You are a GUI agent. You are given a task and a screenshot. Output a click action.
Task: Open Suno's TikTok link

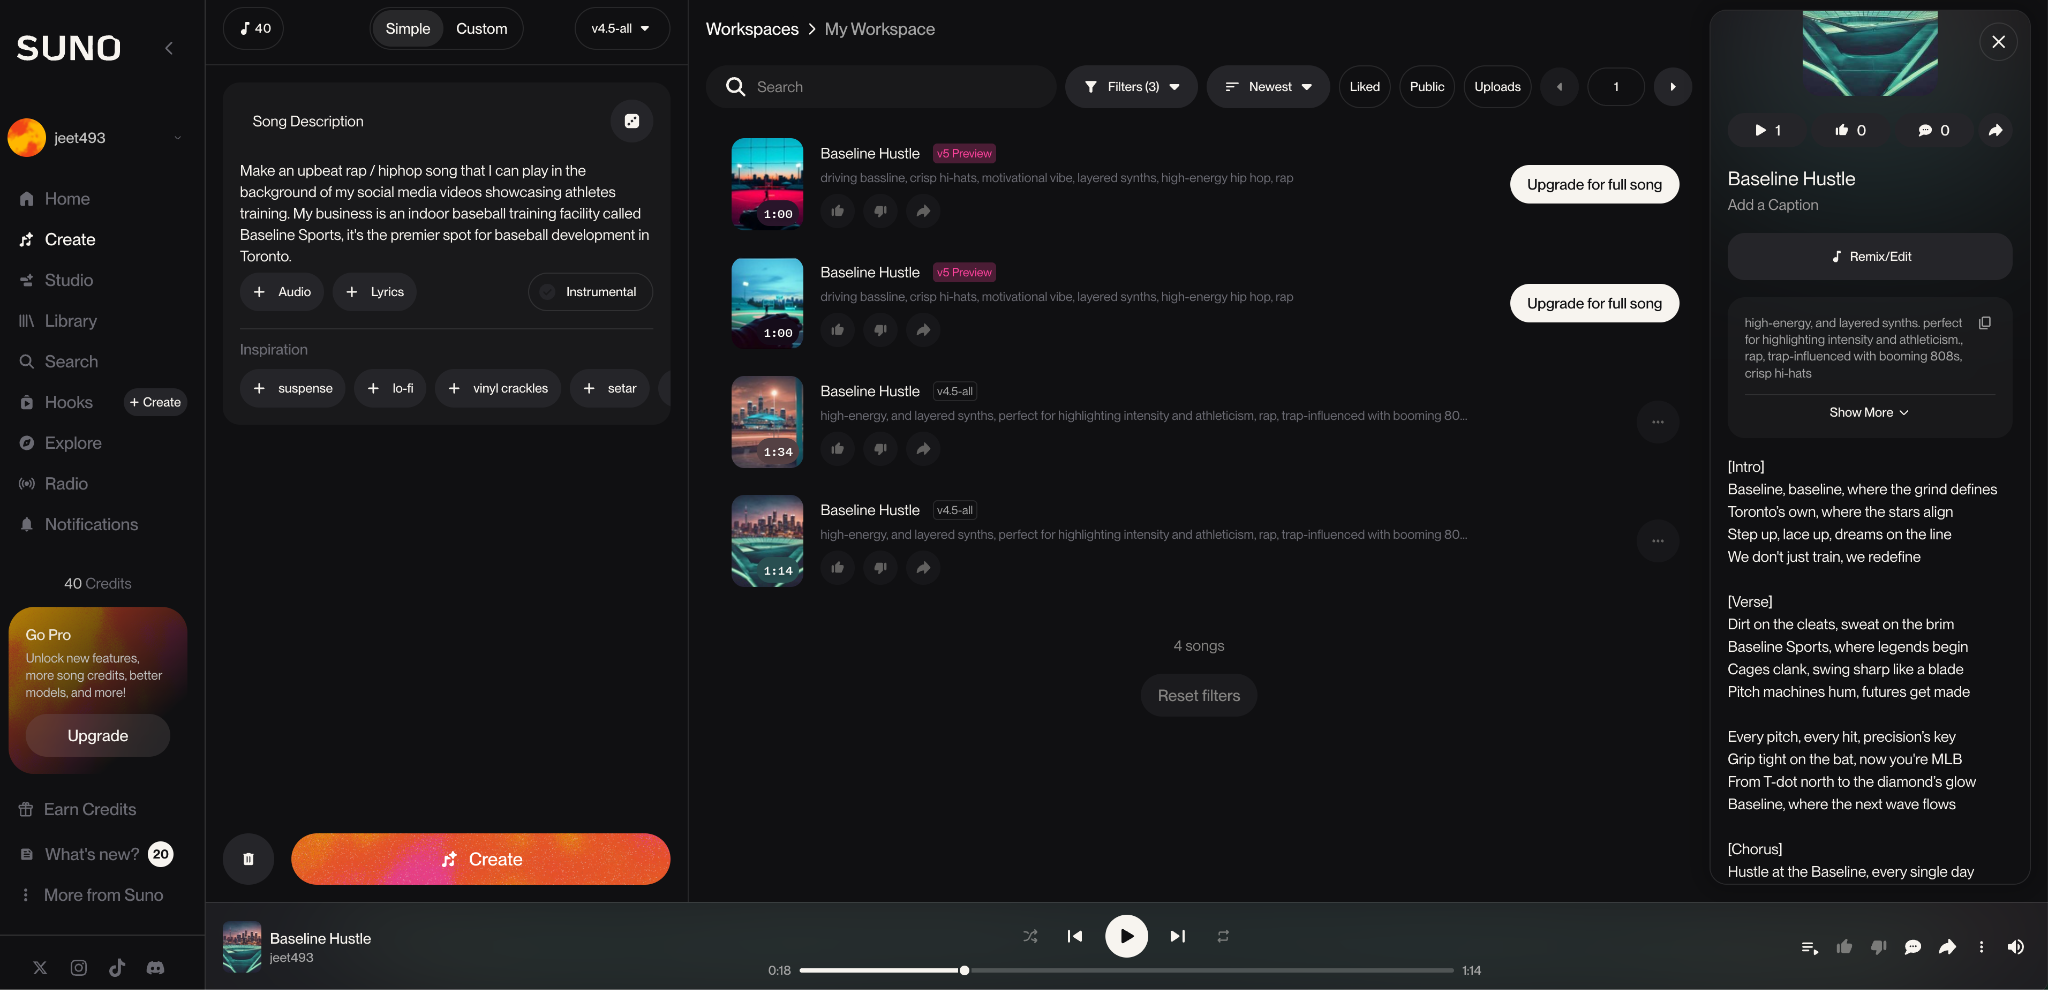coord(117,968)
